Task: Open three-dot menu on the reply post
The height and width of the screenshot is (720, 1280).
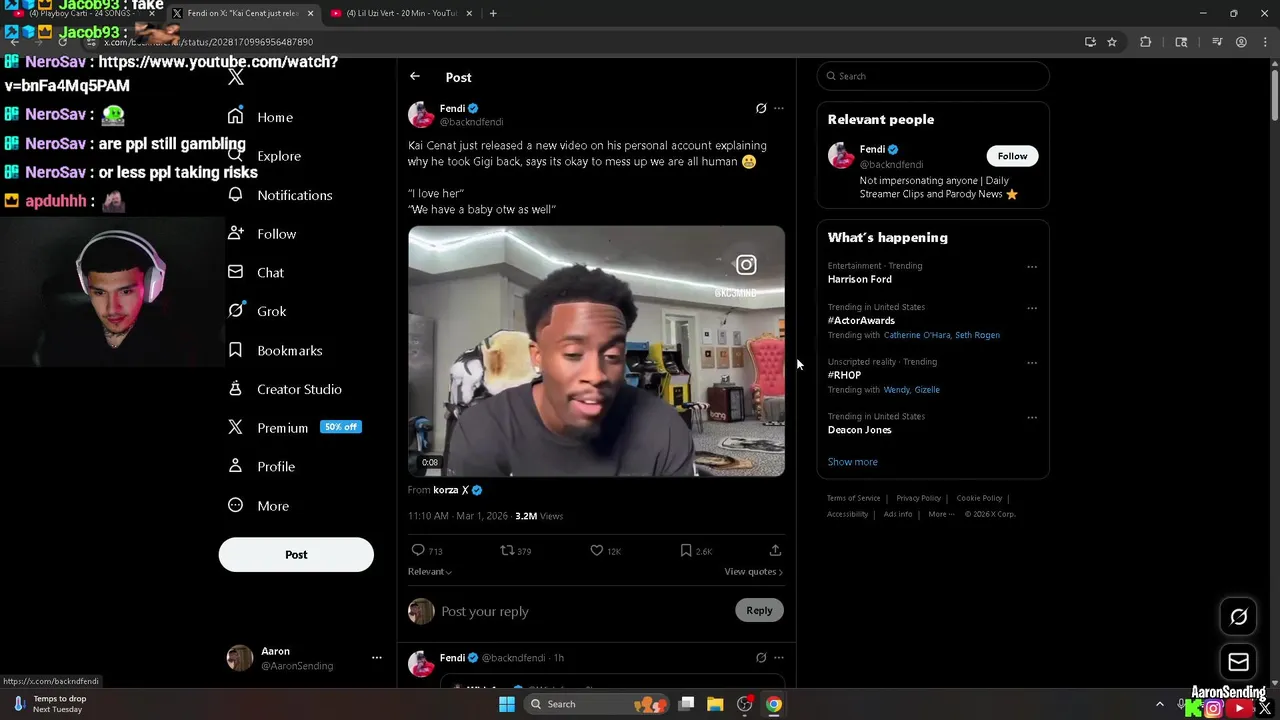Action: click(779, 658)
